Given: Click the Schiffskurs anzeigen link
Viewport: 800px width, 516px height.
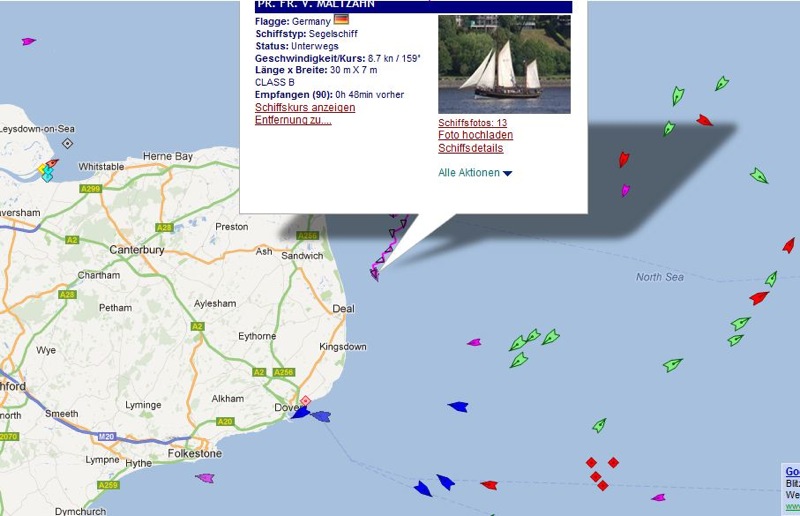Looking at the screenshot, I should pyautogui.click(x=305, y=107).
